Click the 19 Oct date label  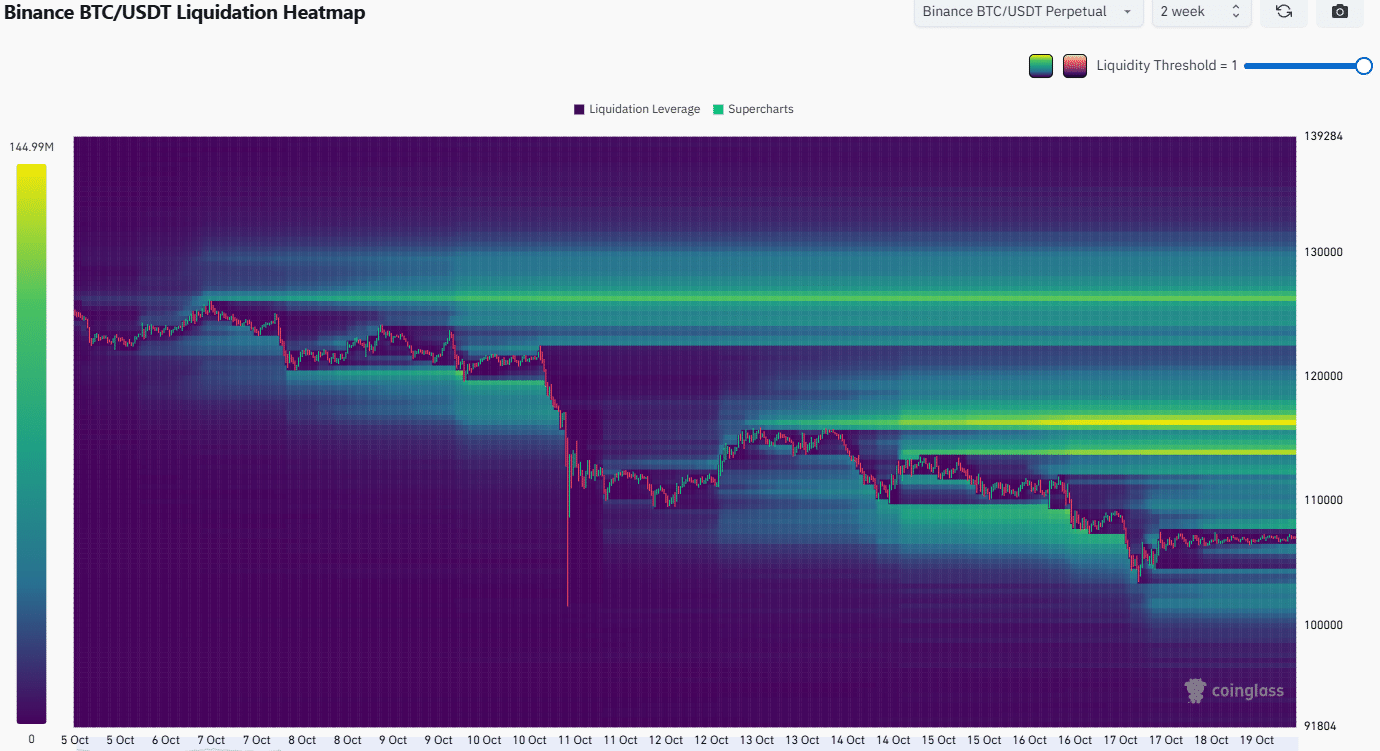tap(1257, 740)
